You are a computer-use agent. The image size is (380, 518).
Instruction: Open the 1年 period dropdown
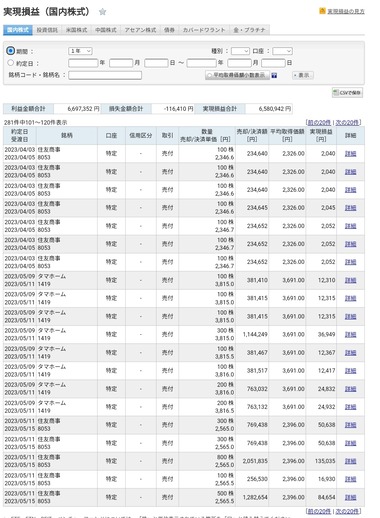pyautogui.click(x=80, y=51)
